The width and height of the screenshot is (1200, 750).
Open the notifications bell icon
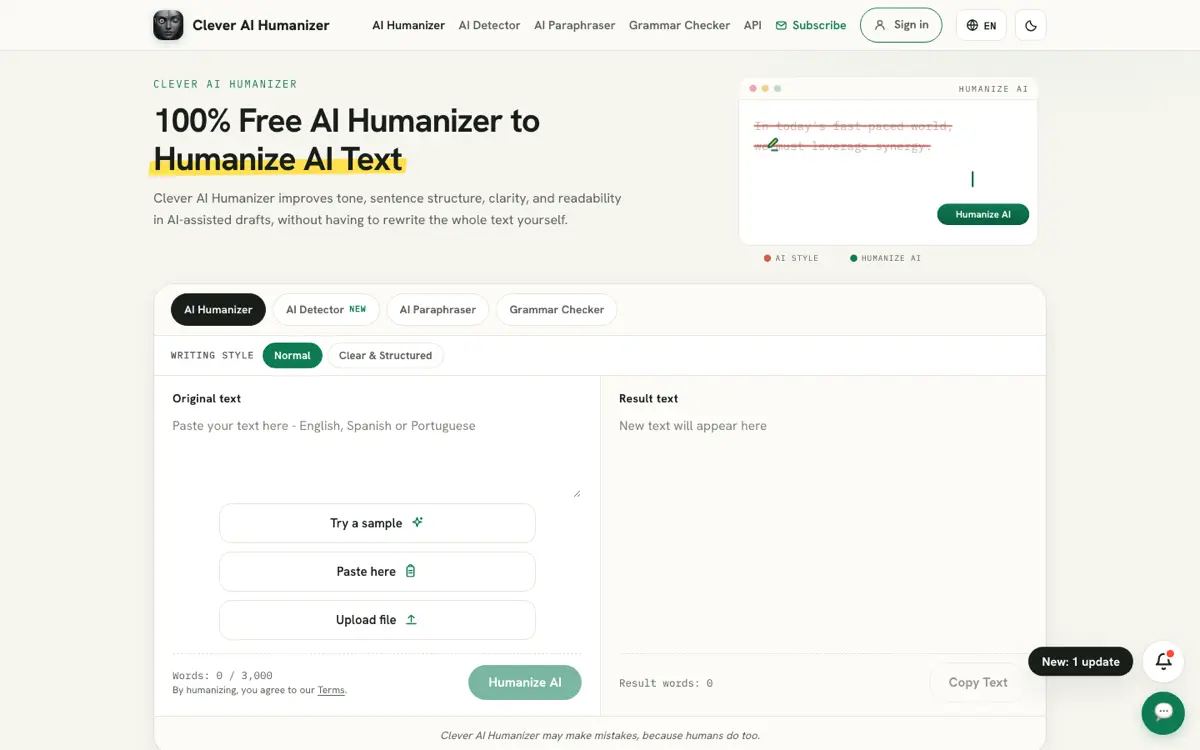pos(1163,661)
